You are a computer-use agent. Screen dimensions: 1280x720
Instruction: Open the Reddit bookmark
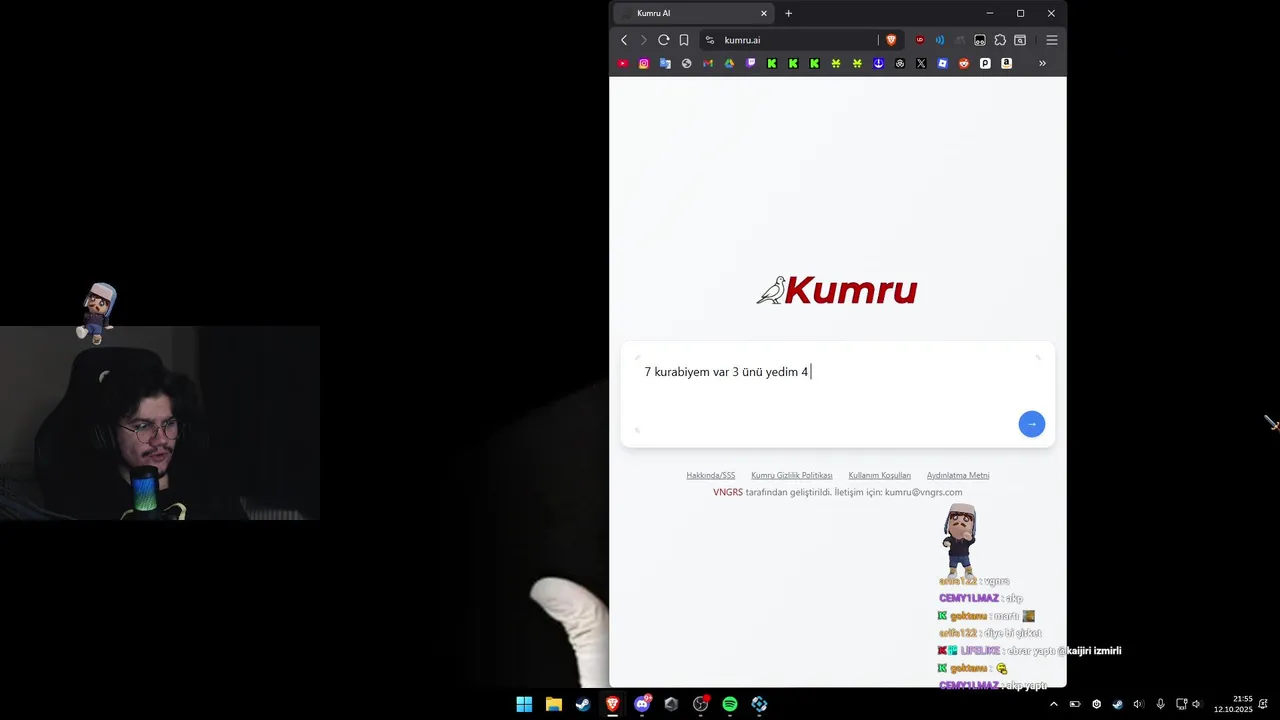(x=964, y=63)
